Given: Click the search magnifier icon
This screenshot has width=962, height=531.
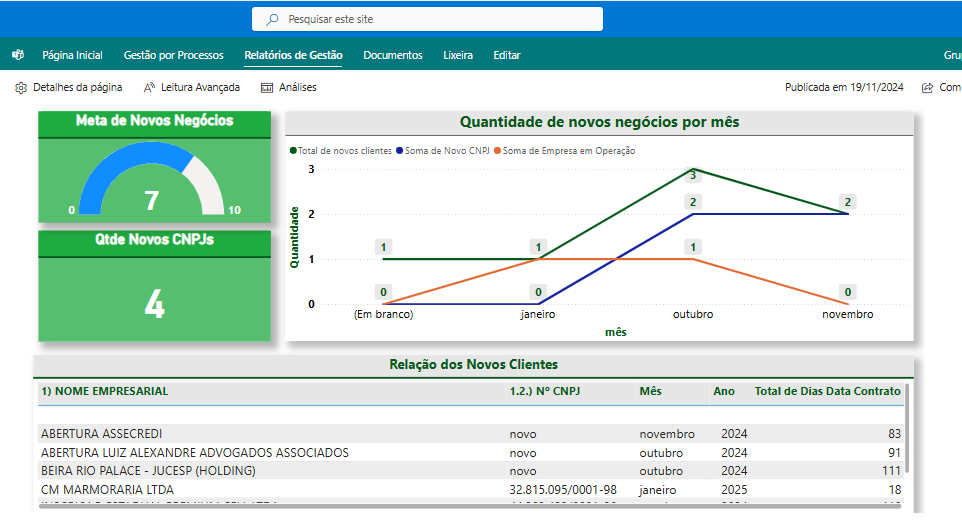Looking at the screenshot, I should point(272,19).
